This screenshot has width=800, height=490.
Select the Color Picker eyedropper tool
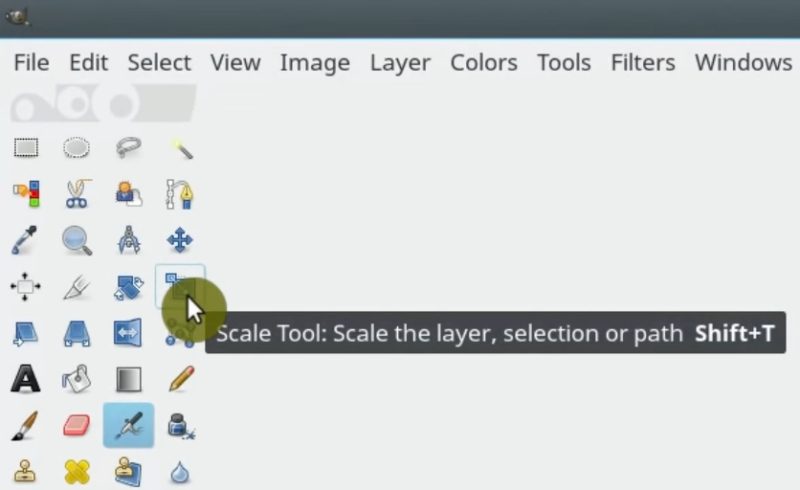pyautogui.click(x=24, y=240)
